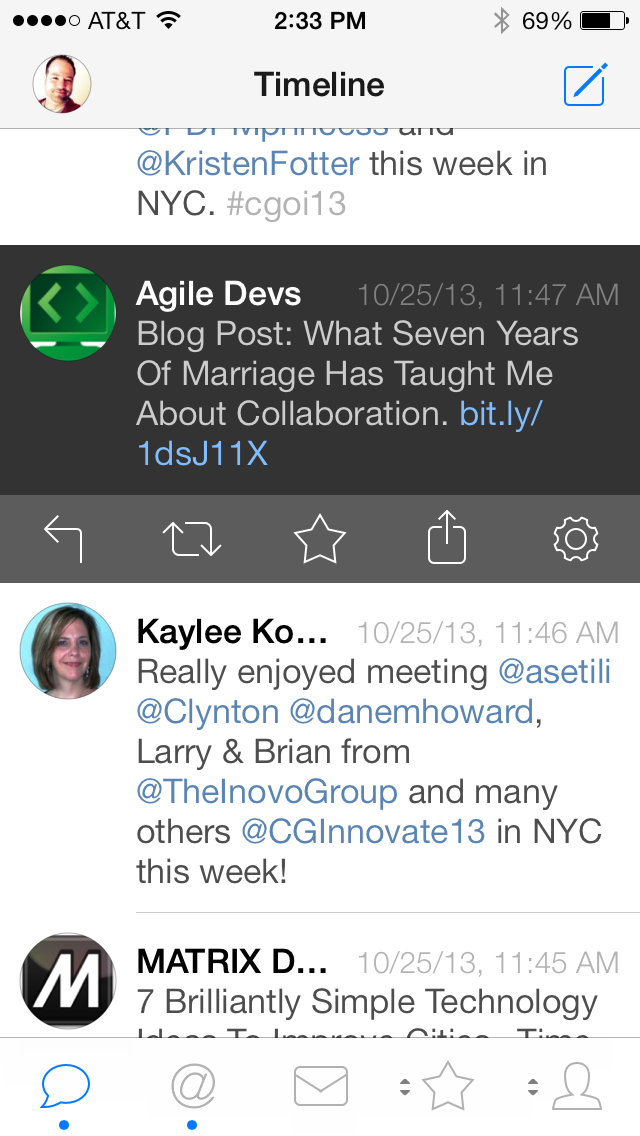Tap the compose new tweet icon
The width and height of the screenshot is (640, 1136).
[x=585, y=84]
